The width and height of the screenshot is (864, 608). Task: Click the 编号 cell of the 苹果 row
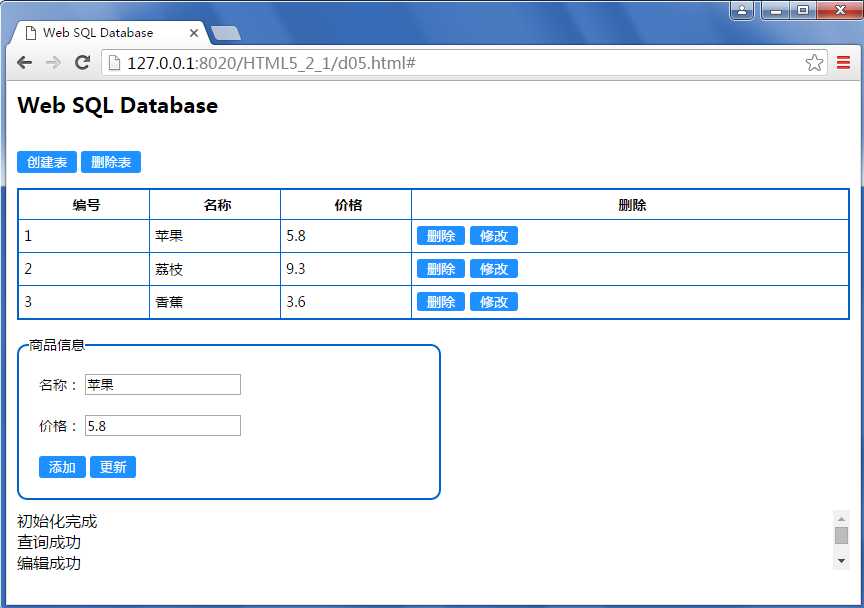84,236
